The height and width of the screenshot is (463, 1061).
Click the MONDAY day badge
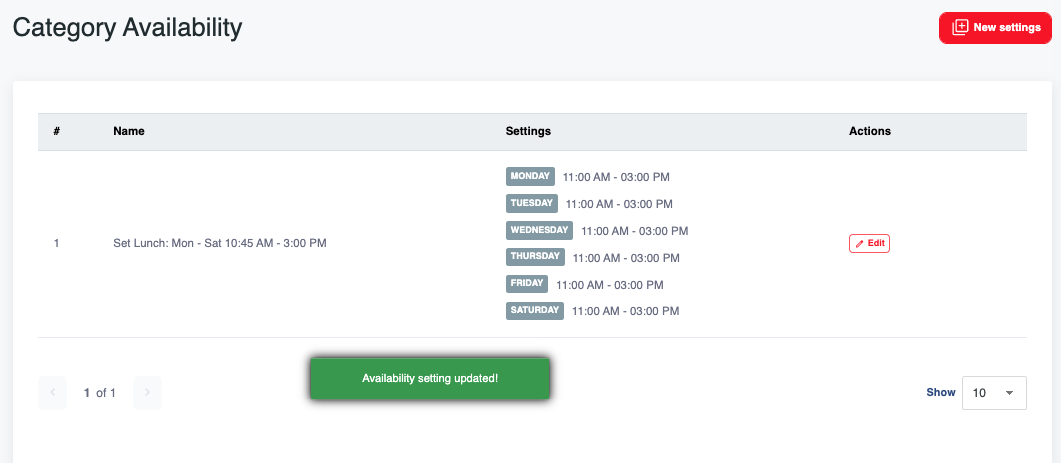tap(530, 176)
